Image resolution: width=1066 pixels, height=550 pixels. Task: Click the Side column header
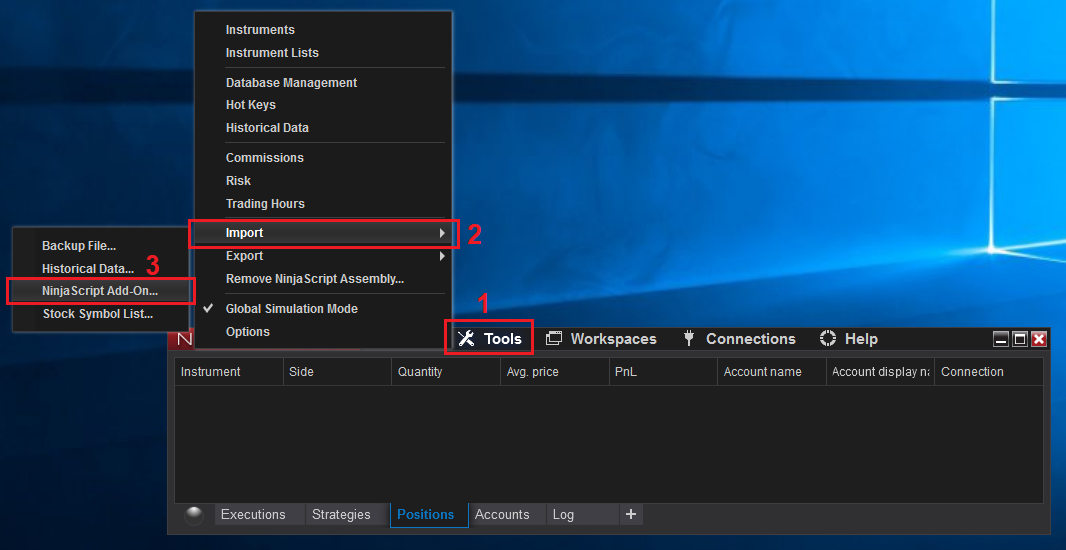(337, 372)
